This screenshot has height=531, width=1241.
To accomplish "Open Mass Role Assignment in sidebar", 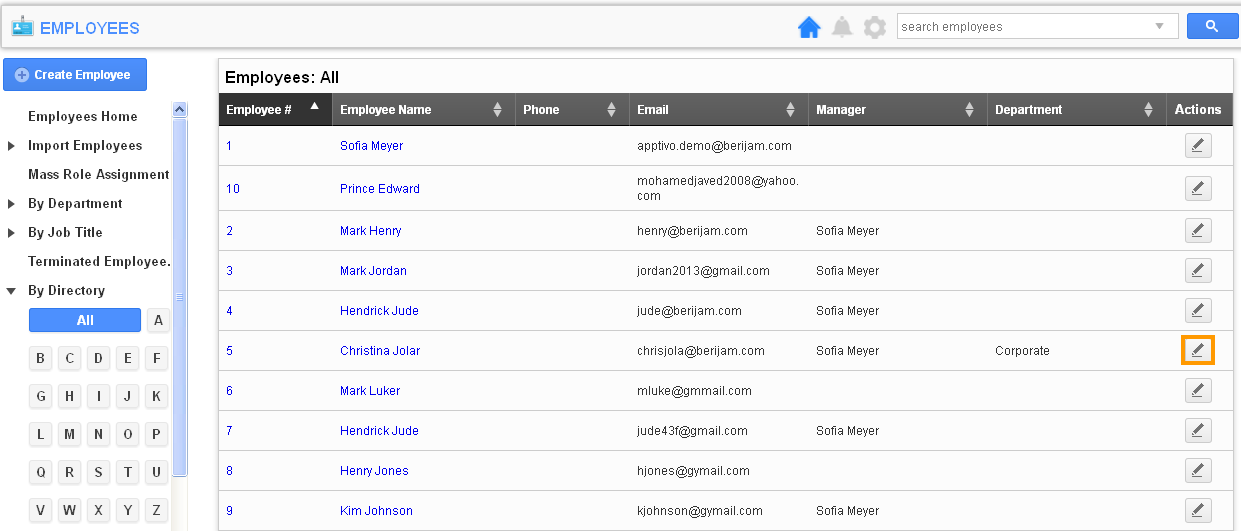I will (98, 175).
